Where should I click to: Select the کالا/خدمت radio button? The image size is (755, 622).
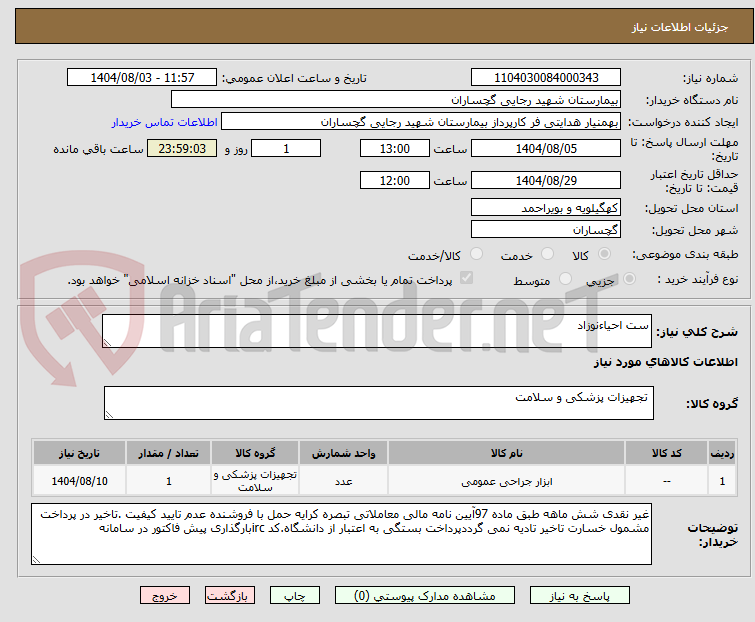(476, 254)
